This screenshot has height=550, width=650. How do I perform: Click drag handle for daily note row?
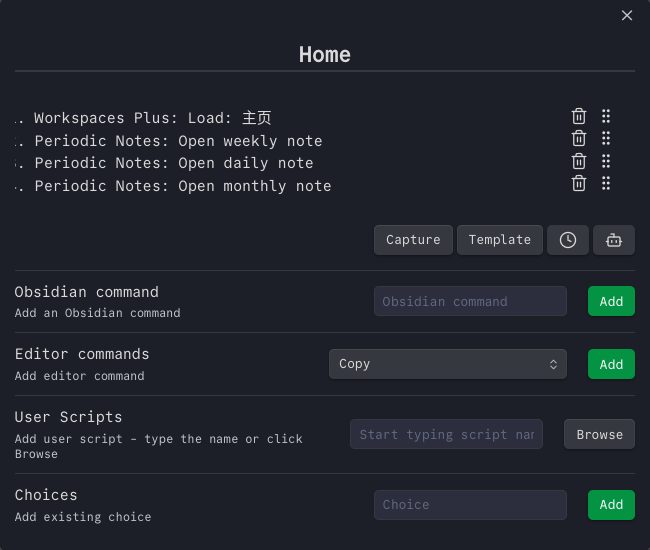606,161
